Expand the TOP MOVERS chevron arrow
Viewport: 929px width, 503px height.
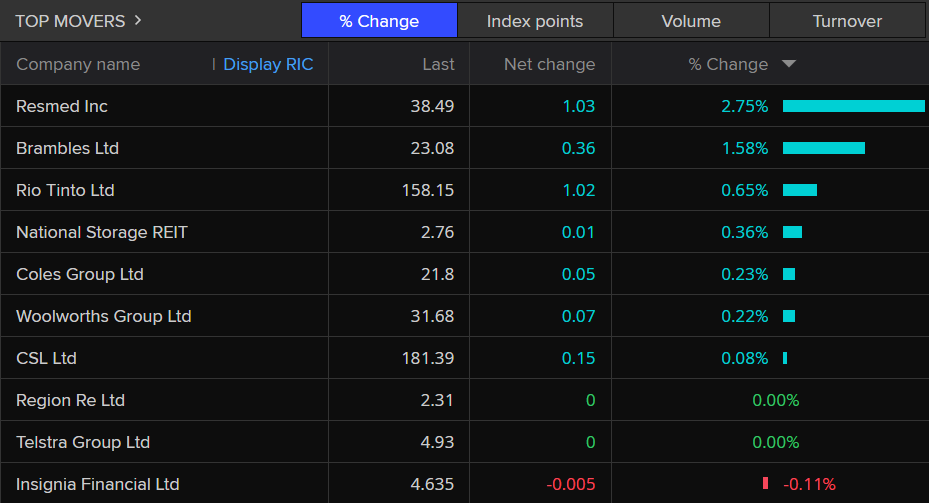137,21
